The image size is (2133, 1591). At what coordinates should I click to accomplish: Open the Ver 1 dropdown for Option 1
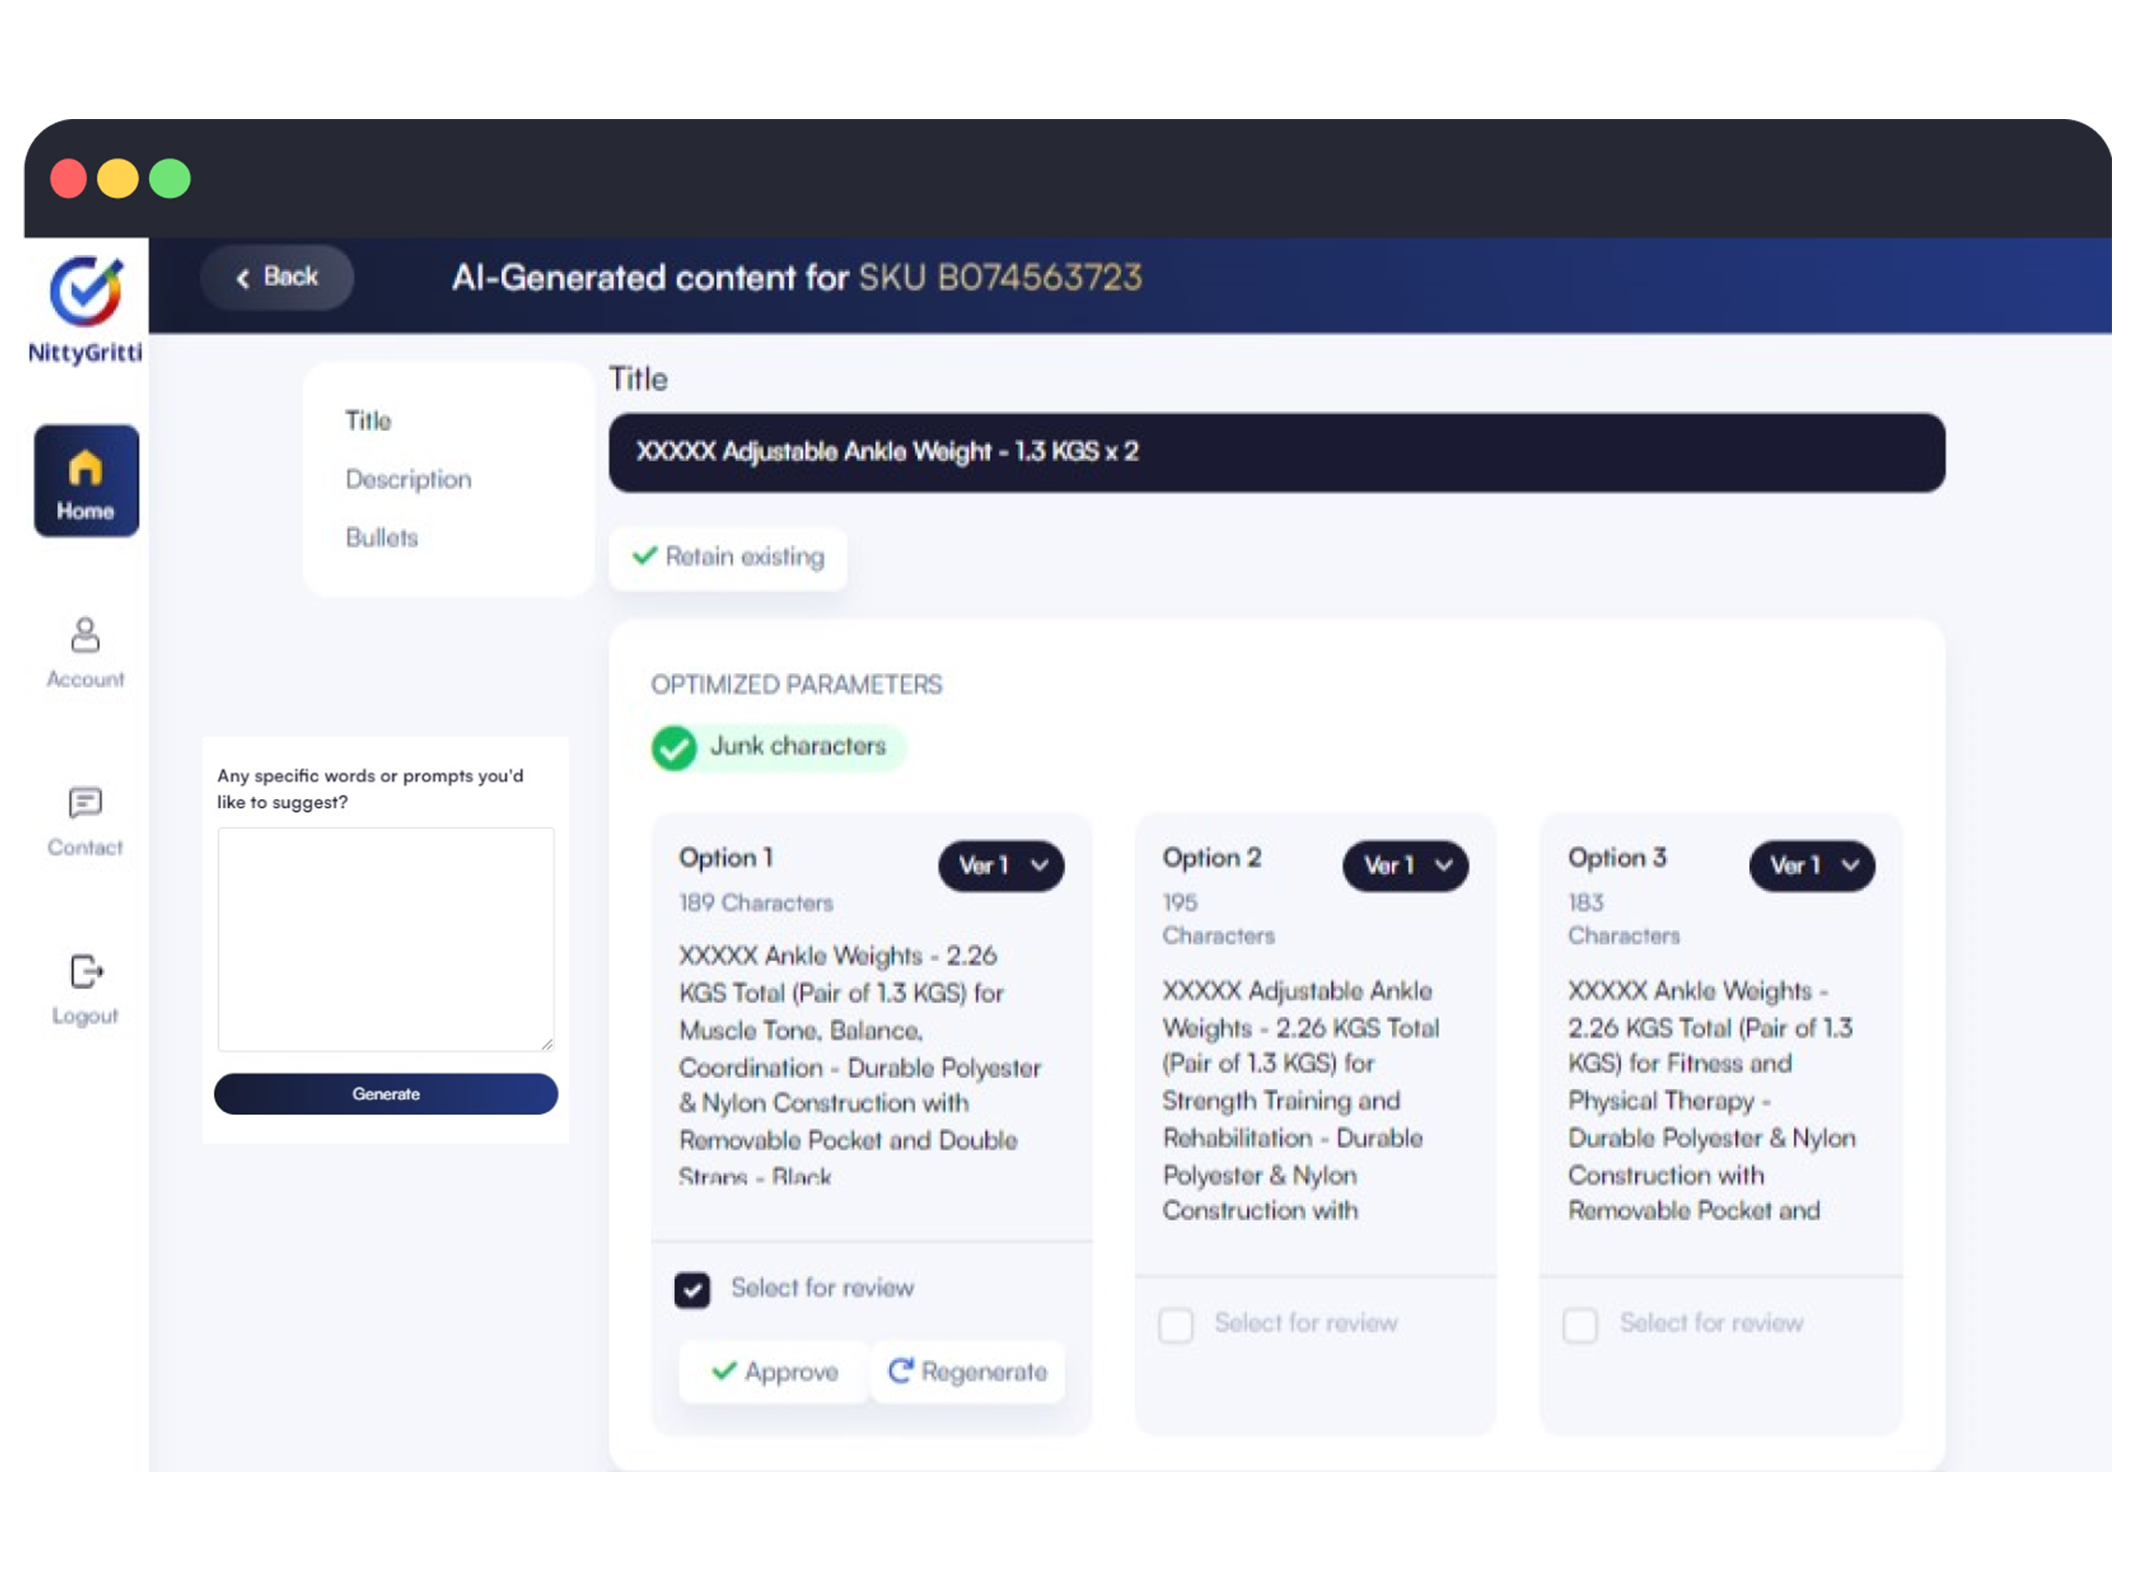coord(1001,866)
